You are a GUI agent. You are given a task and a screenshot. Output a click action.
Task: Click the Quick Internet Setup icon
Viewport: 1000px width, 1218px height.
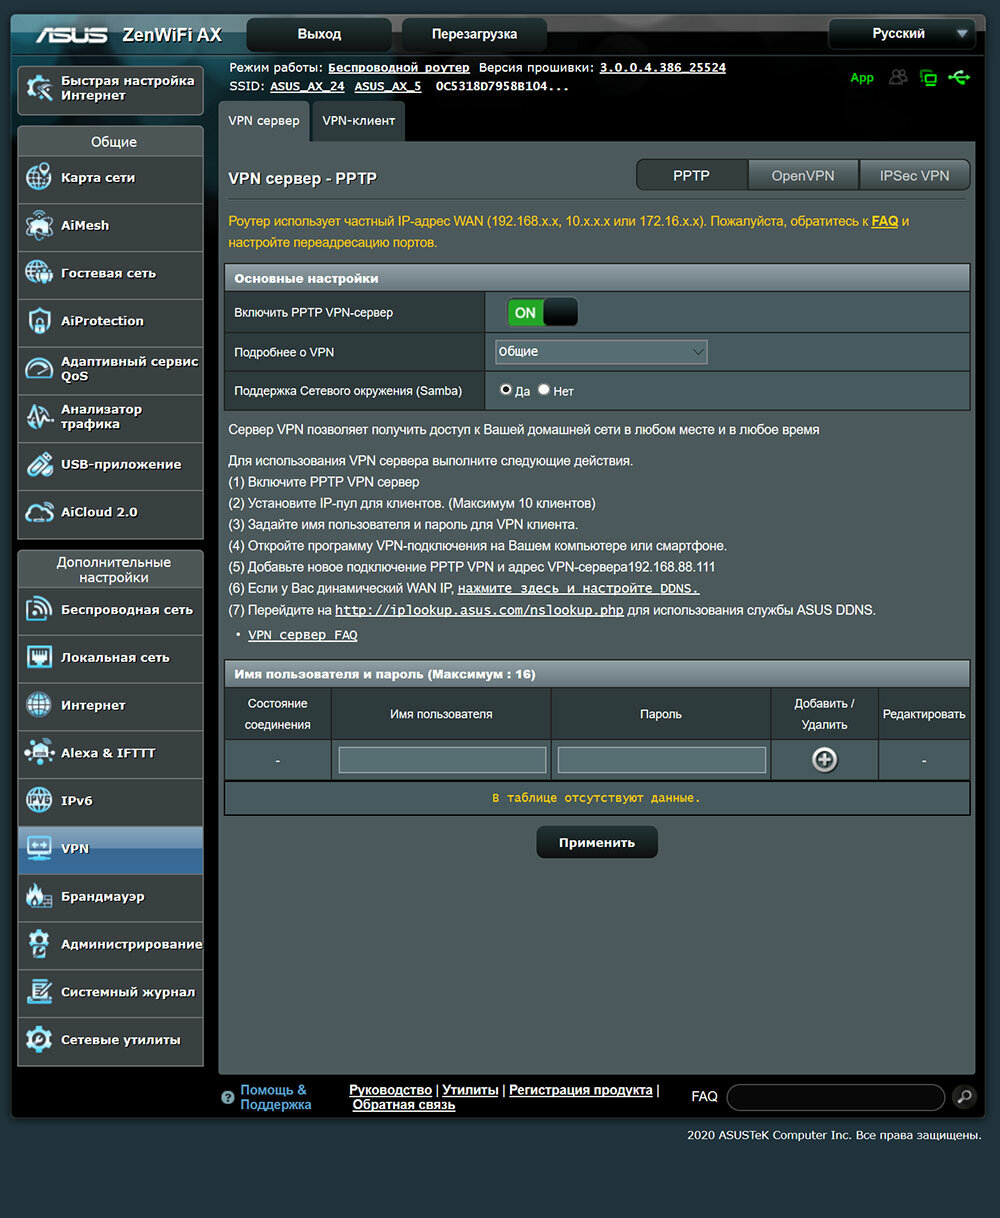point(40,88)
